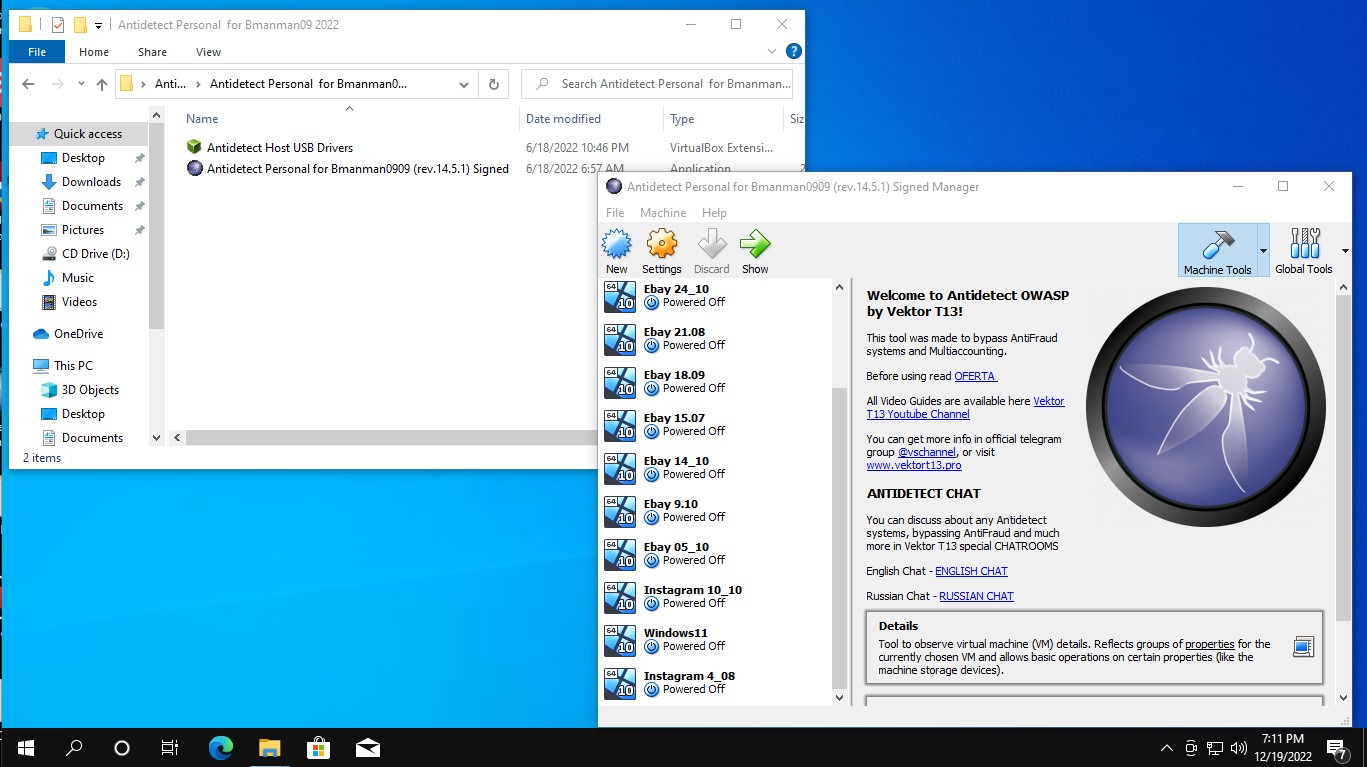
Task: Open Antidetect Host USB Drivers file
Action: pos(283,147)
